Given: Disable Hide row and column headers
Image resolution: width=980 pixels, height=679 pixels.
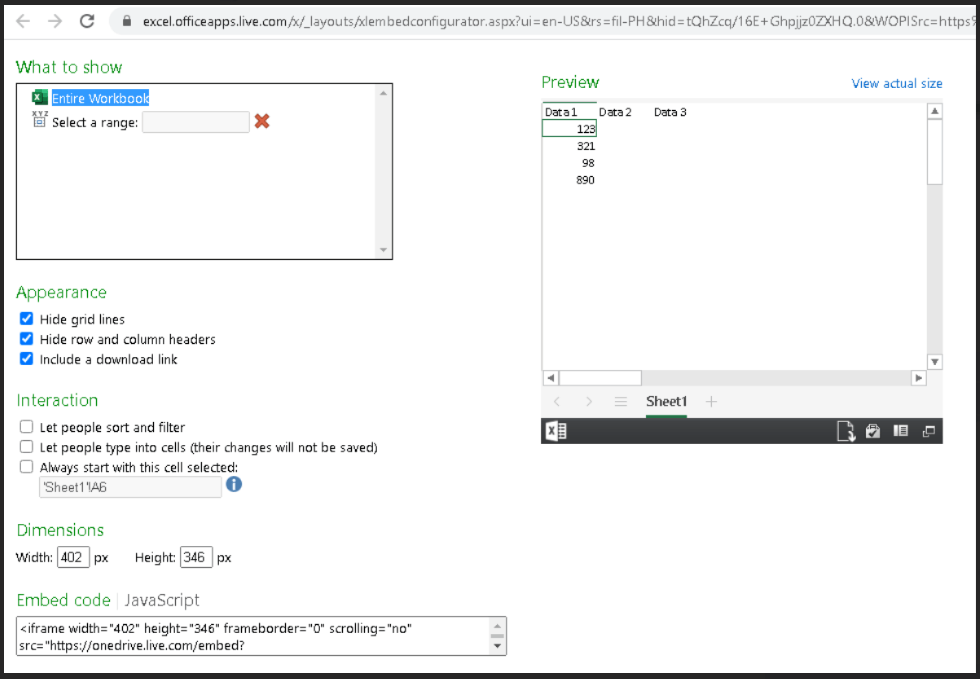Looking at the screenshot, I should click(25, 339).
